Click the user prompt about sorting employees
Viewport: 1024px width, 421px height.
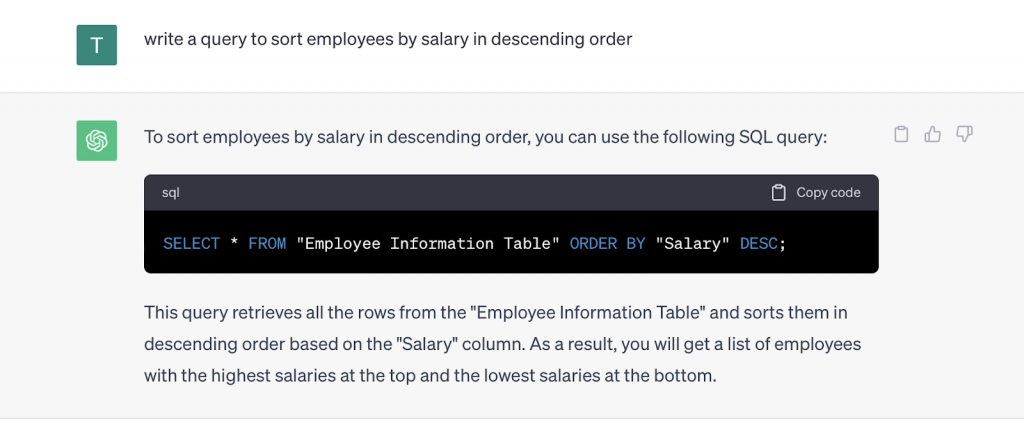click(388, 39)
